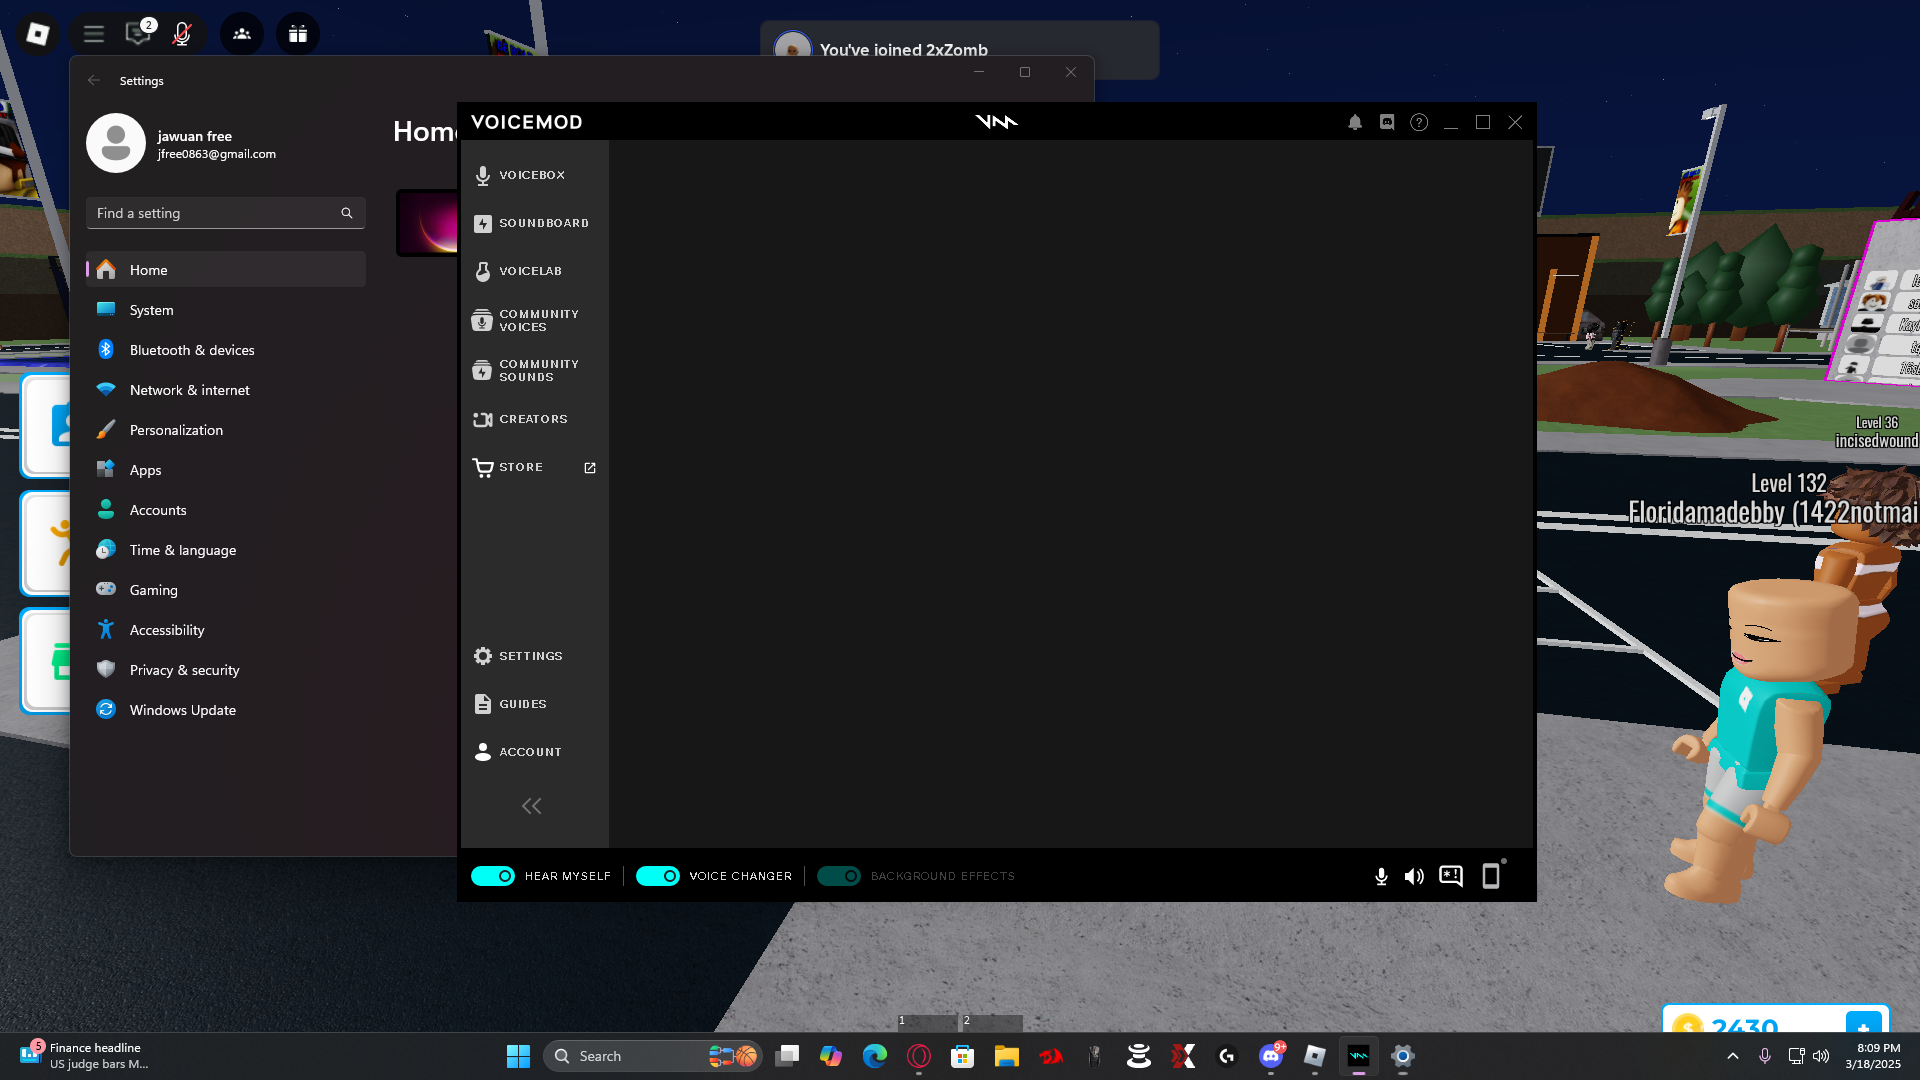
Task: Open Roblox chat with 2 unread messages
Action: (138, 33)
